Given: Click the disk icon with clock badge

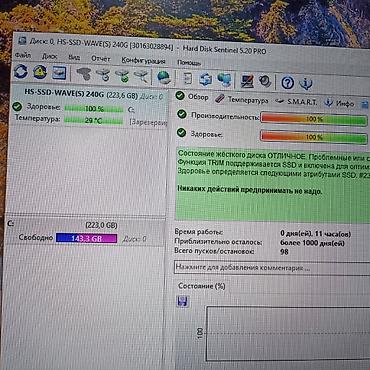Looking at the screenshot, I should coord(103,75).
